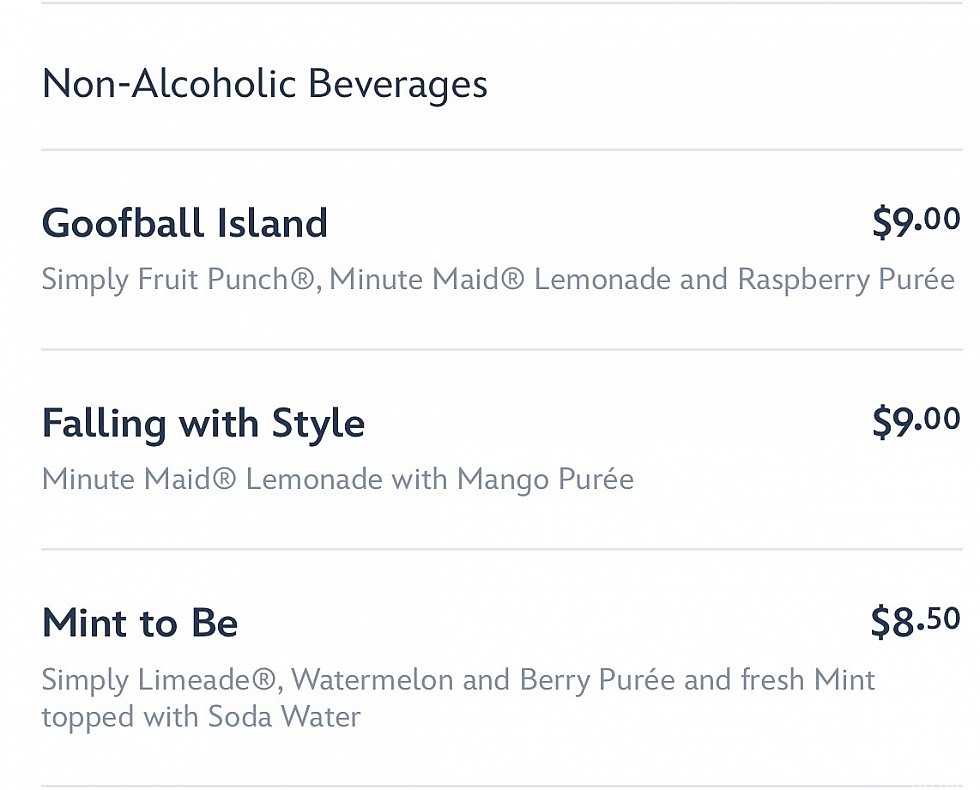The height and width of the screenshot is (790, 980).
Task: Select the Watermelon ingredient word
Action: (x=373, y=681)
